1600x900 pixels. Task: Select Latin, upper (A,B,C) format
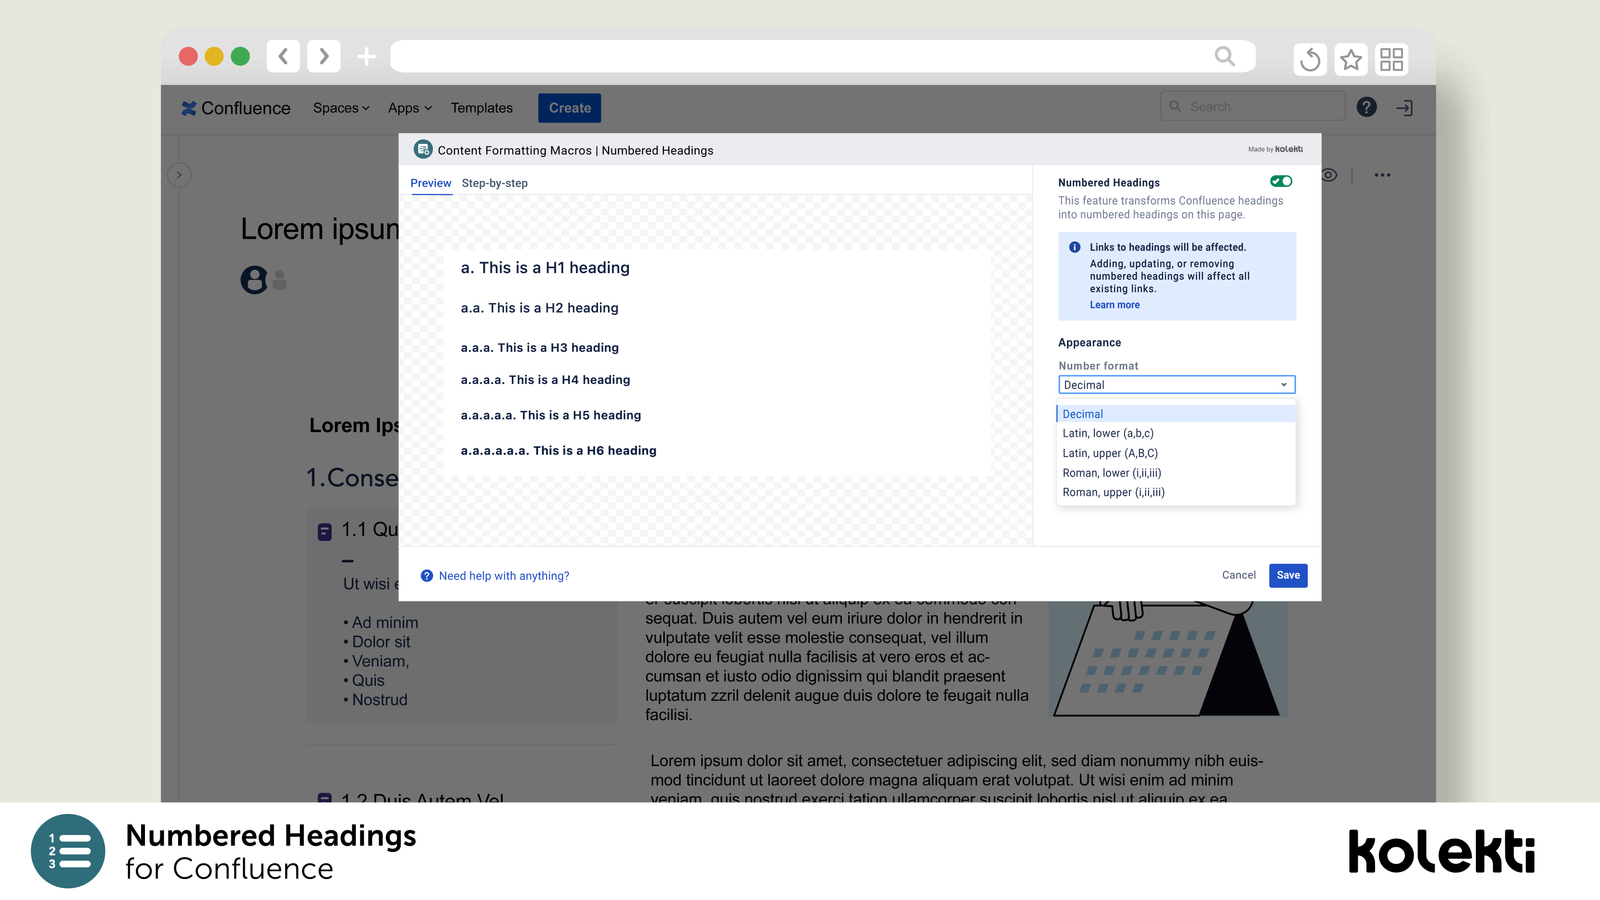[x=1176, y=453]
